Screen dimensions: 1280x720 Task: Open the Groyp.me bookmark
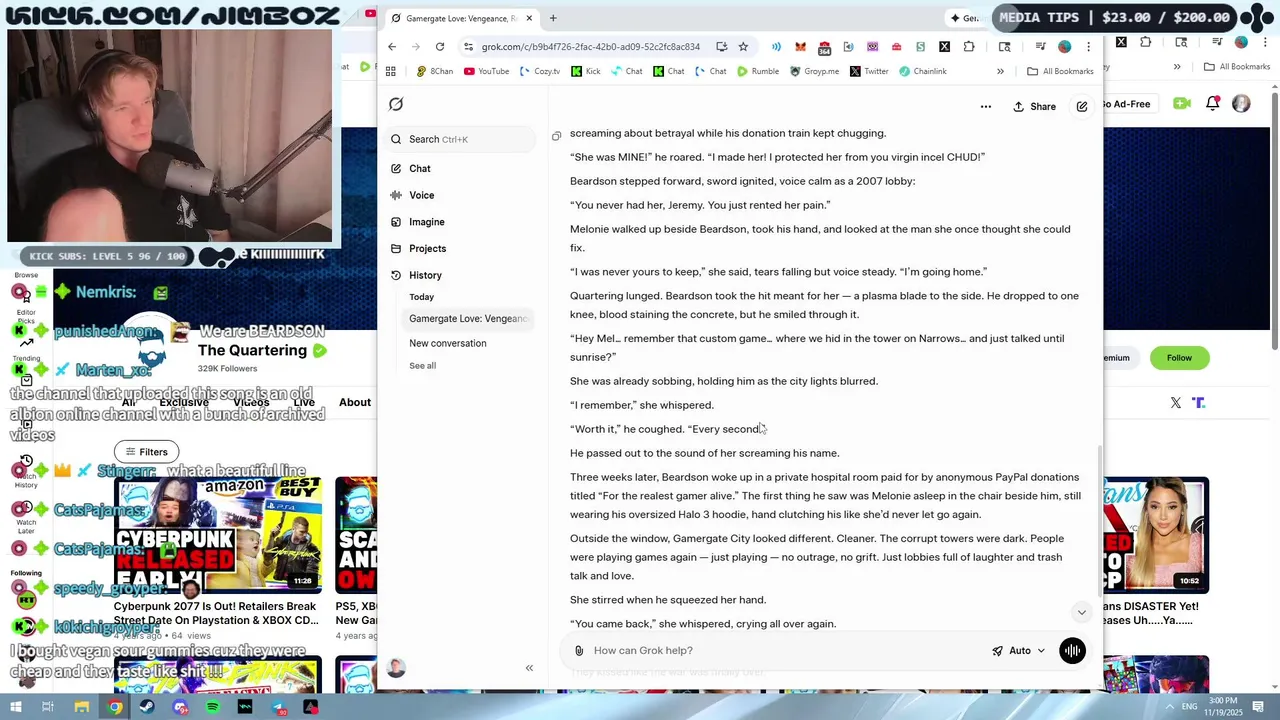tap(815, 71)
